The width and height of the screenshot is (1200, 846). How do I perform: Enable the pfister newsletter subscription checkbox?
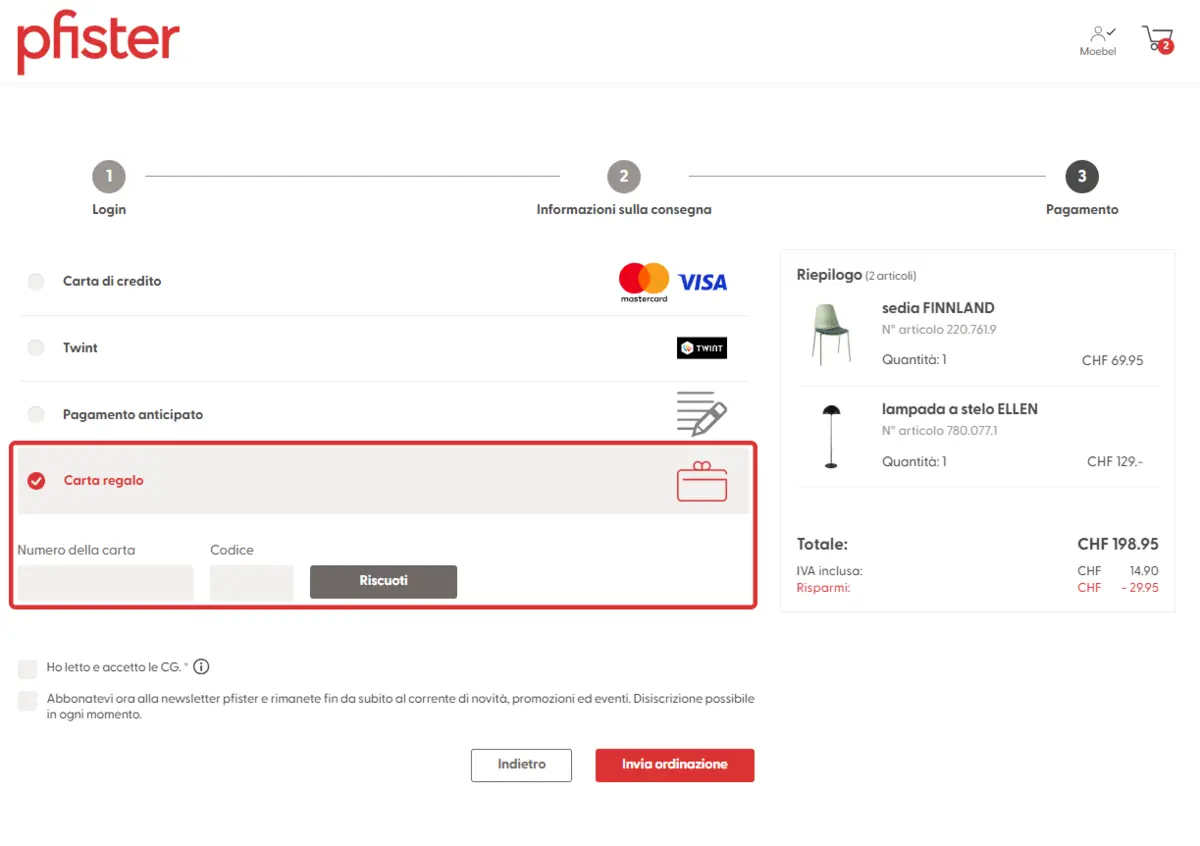[28, 700]
